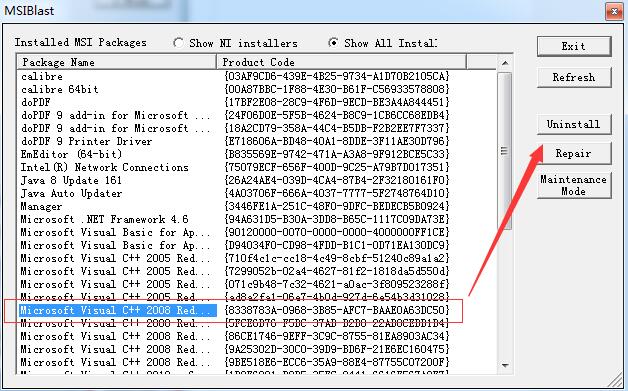Click product code {94A631D5-B30A-3DD8-B65C-1117C09DA73E}
The width and height of the screenshot is (628, 391).
click(x=337, y=219)
